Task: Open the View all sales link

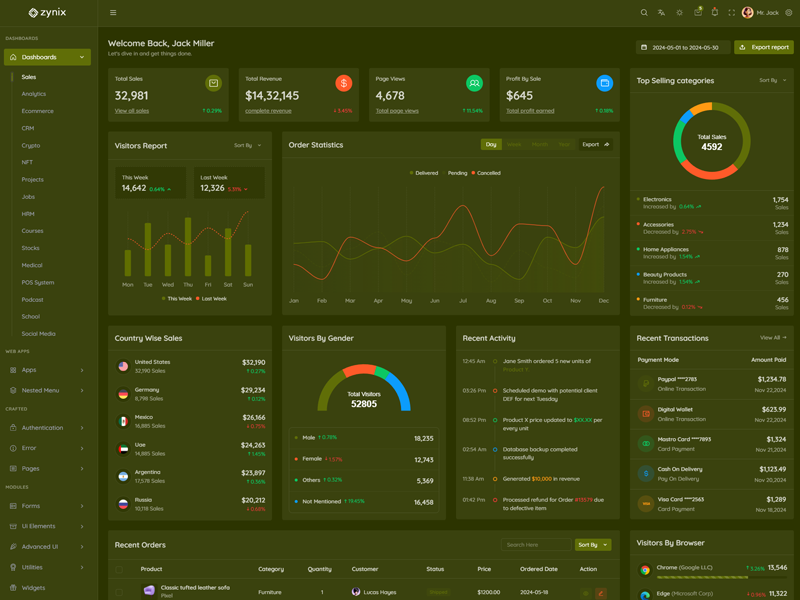Action: pos(132,111)
